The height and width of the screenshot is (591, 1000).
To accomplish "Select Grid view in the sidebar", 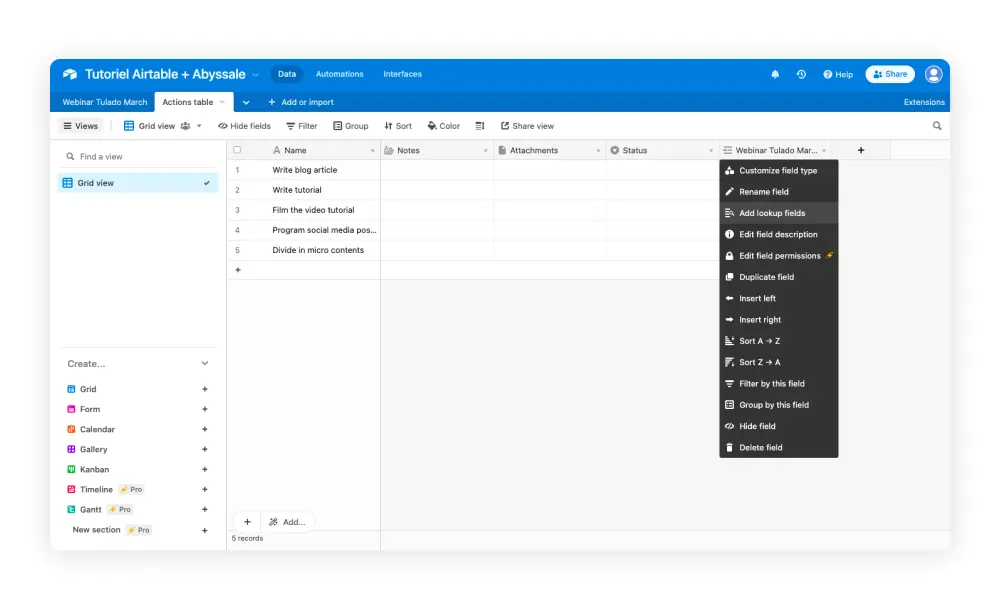I will [138, 183].
